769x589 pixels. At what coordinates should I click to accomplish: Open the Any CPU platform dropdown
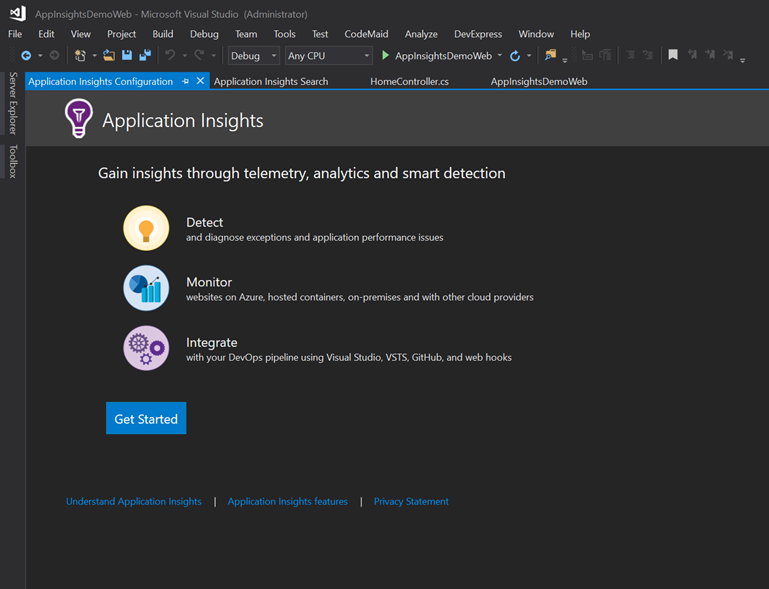click(x=329, y=56)
